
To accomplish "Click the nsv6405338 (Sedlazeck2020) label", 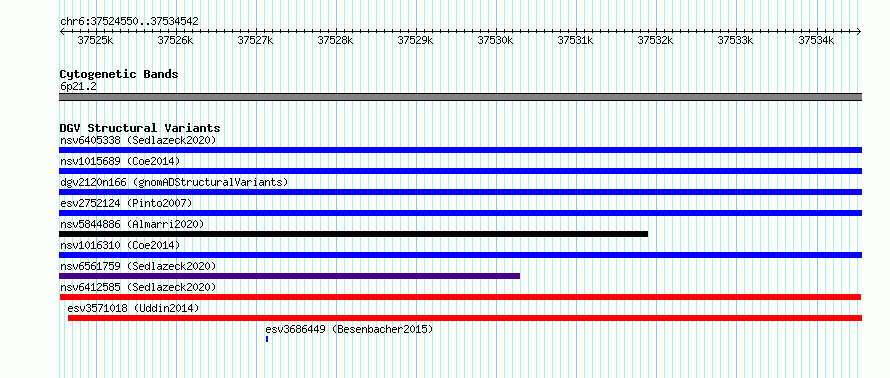I will (x=138, y=140).
